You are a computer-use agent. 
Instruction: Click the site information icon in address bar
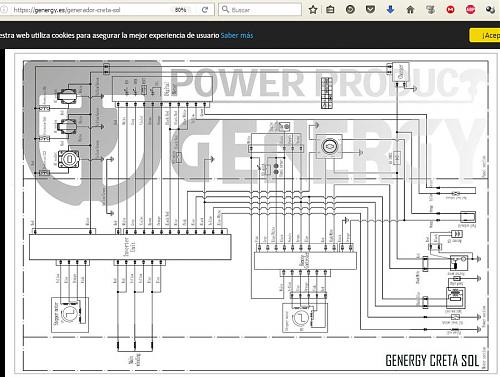point(3,10)
